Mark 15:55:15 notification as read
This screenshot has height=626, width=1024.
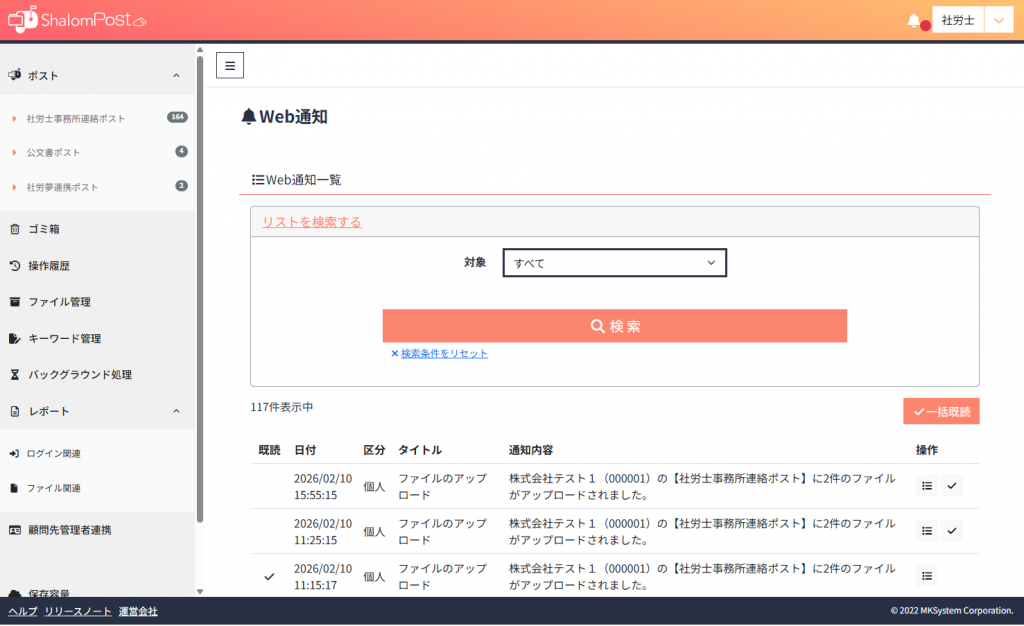(x=952, y=486)
